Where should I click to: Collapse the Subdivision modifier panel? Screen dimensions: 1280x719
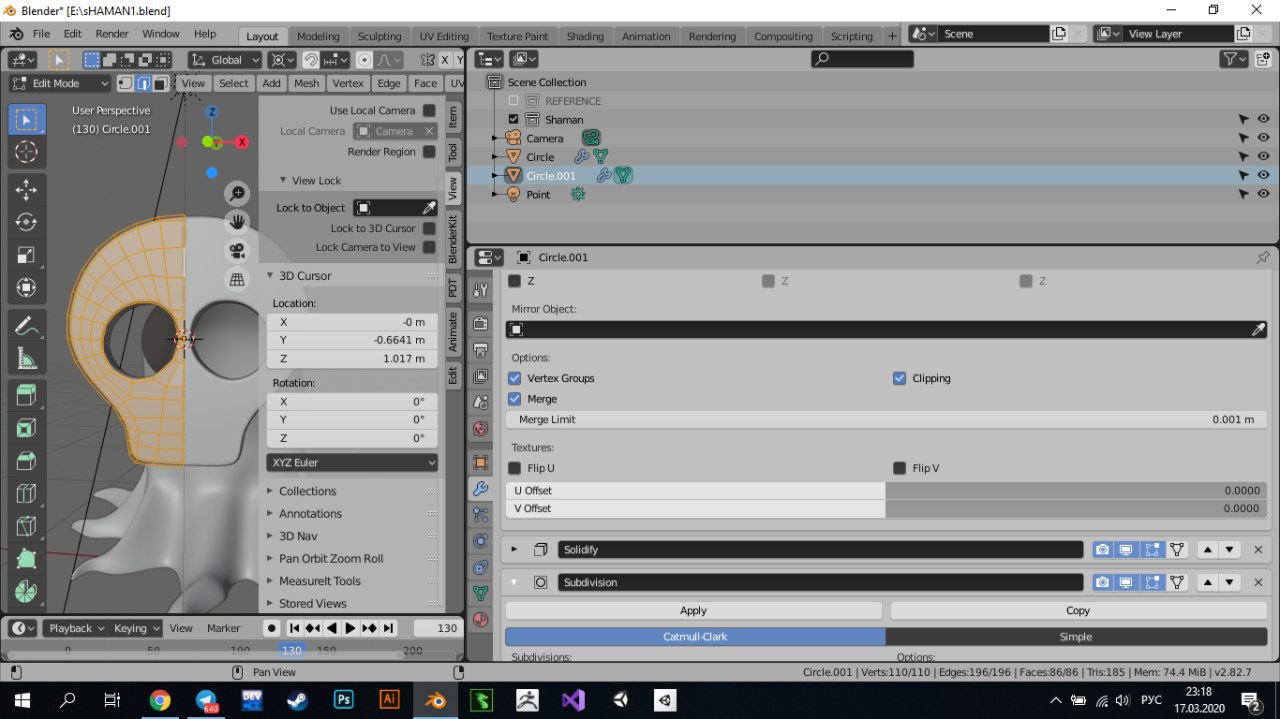pos(514,582)
